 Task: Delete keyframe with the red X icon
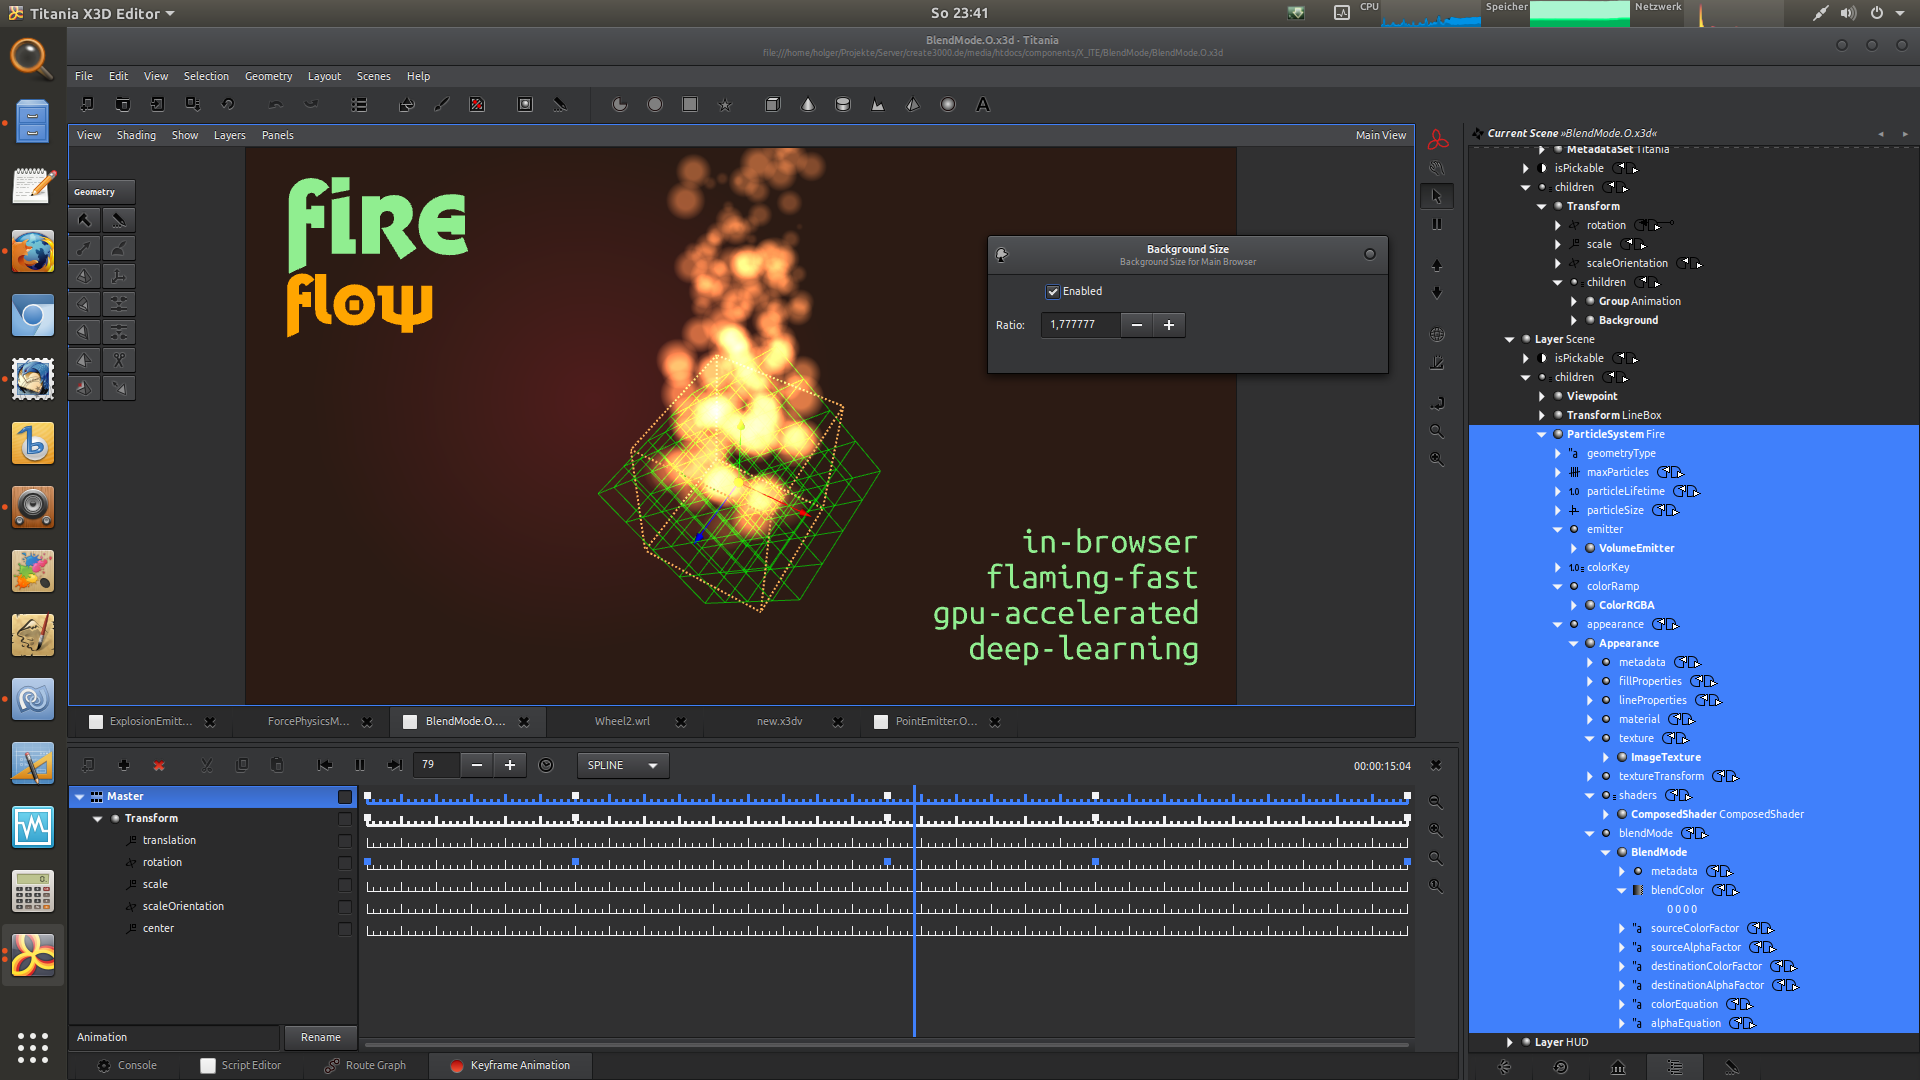(159, 765)
